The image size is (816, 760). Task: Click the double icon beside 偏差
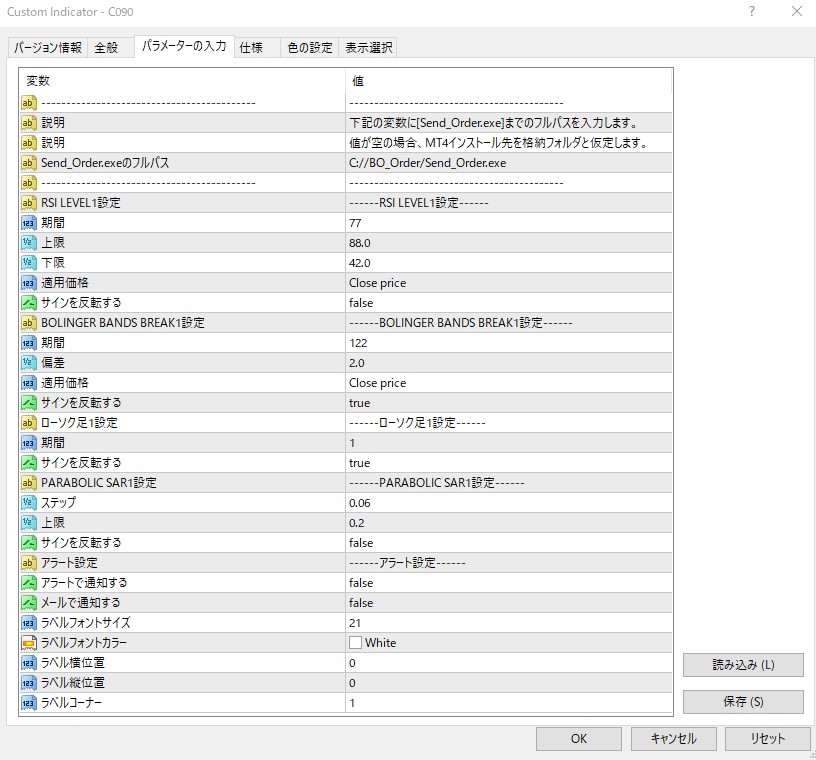pyautogui.click(x=29, y=363)
